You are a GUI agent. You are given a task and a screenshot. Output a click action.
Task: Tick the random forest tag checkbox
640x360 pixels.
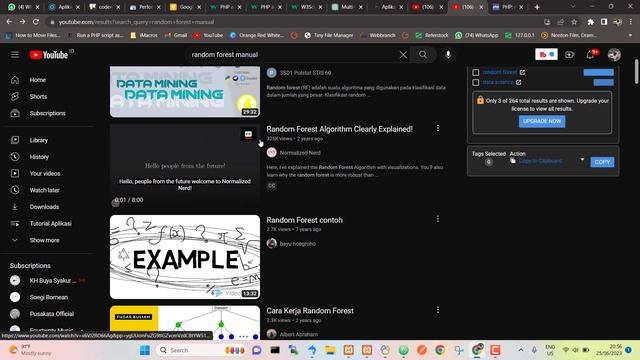[476, 72]
